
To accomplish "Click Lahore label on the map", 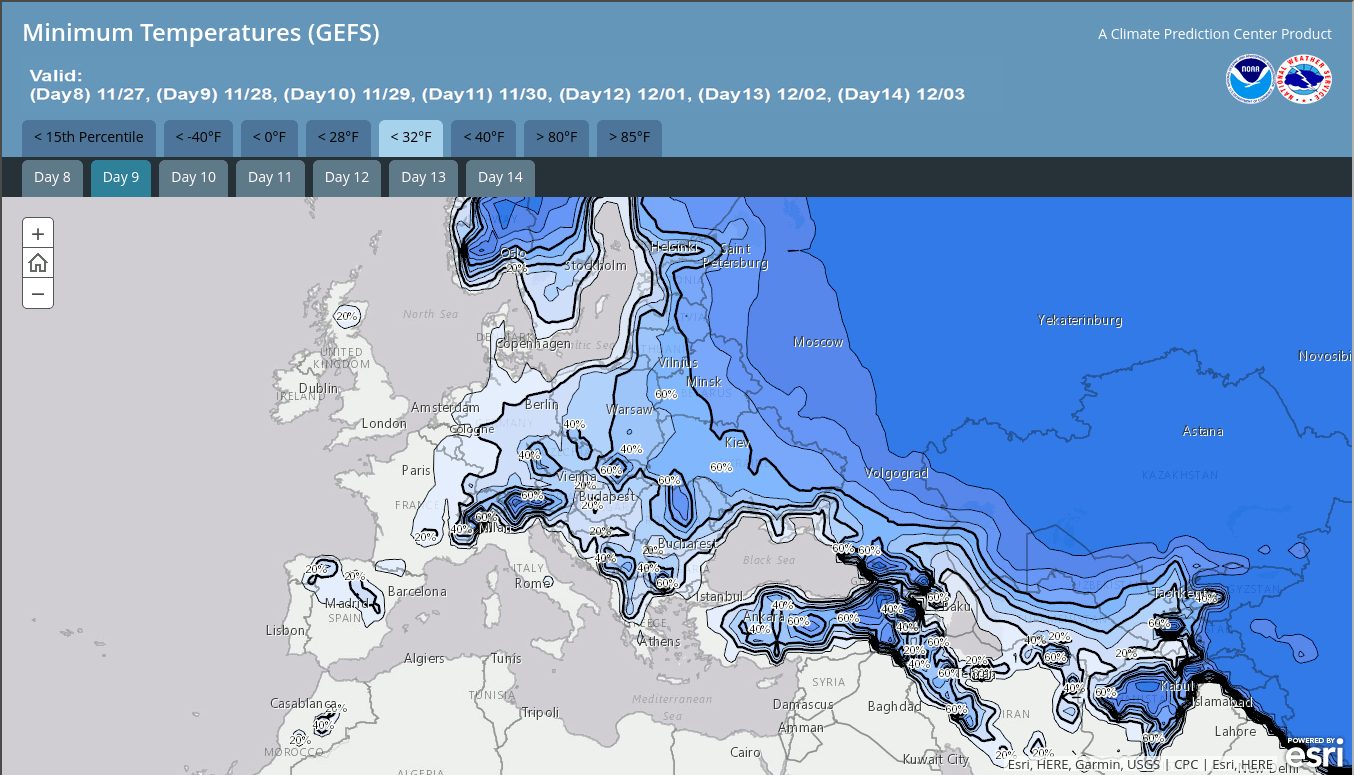I will (1235, 731).
